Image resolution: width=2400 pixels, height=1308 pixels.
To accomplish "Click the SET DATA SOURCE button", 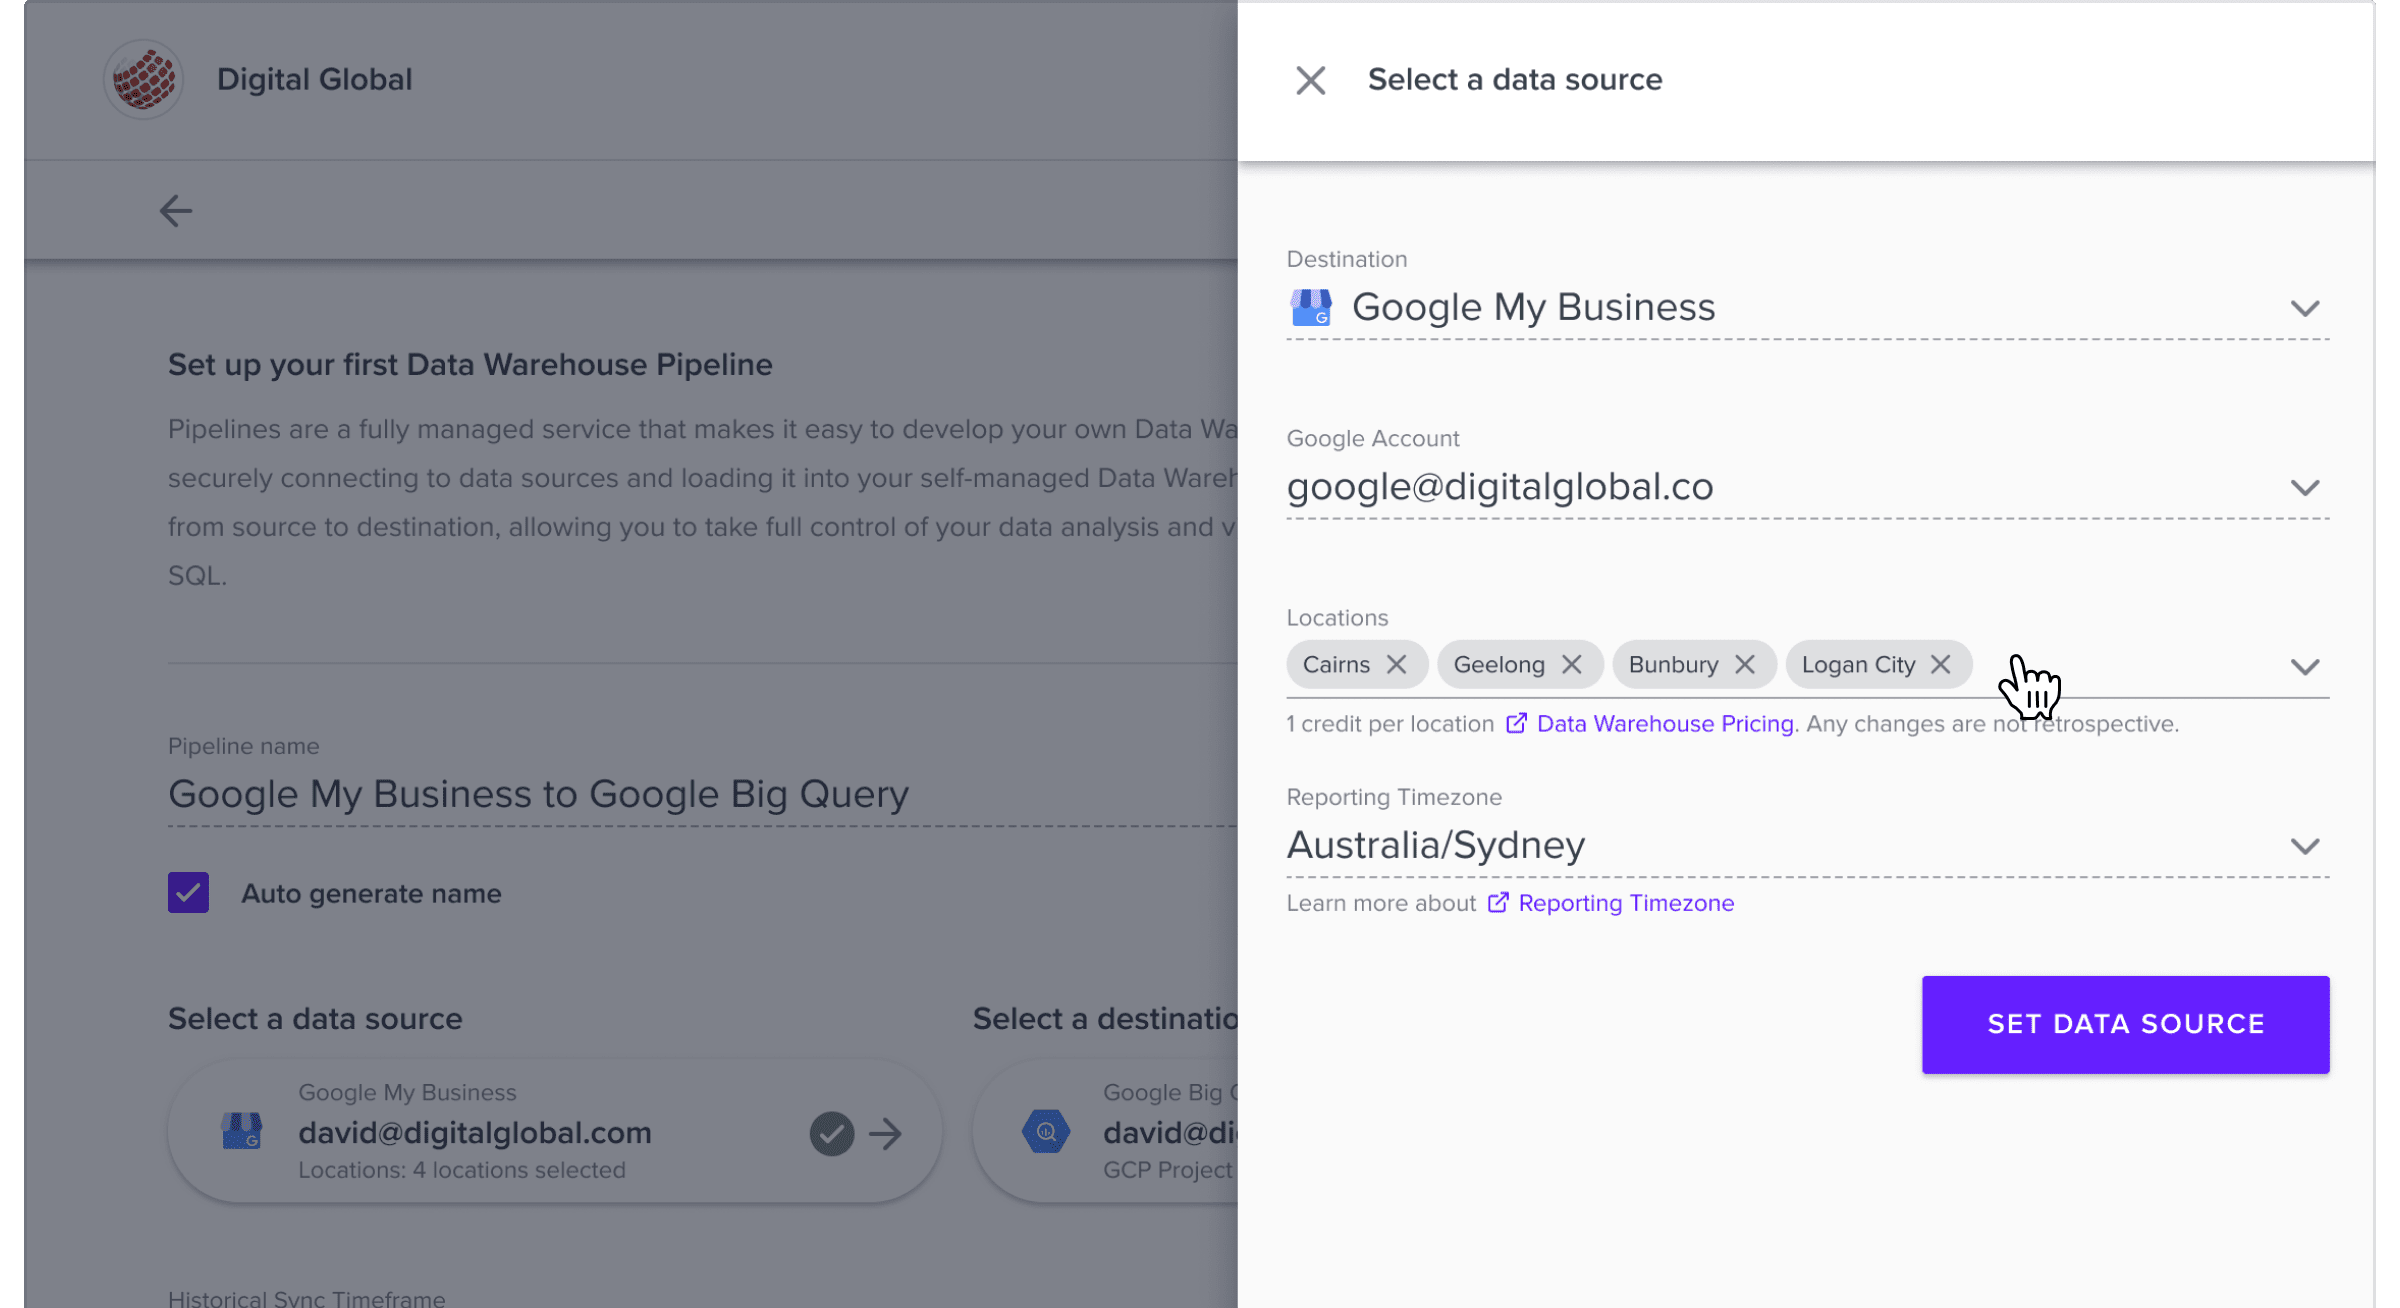I will point(2126,1024).
